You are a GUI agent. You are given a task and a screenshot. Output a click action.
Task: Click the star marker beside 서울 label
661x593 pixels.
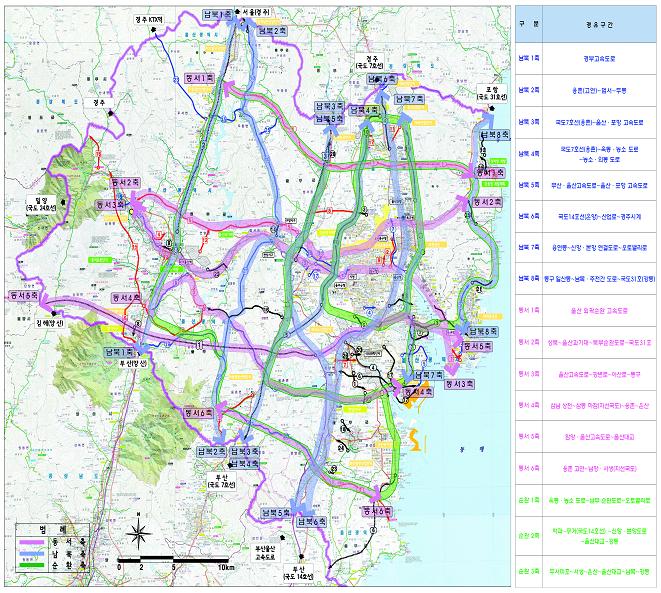point(237,13)
